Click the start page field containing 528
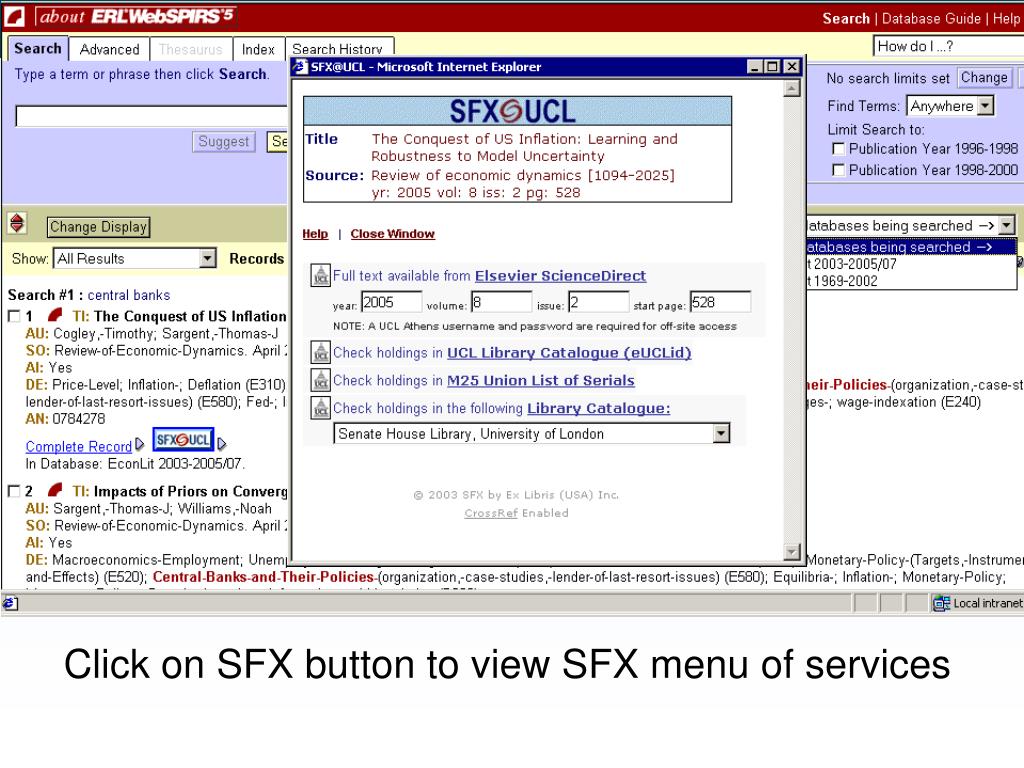Screen dimensions: 1024x768 720,302
